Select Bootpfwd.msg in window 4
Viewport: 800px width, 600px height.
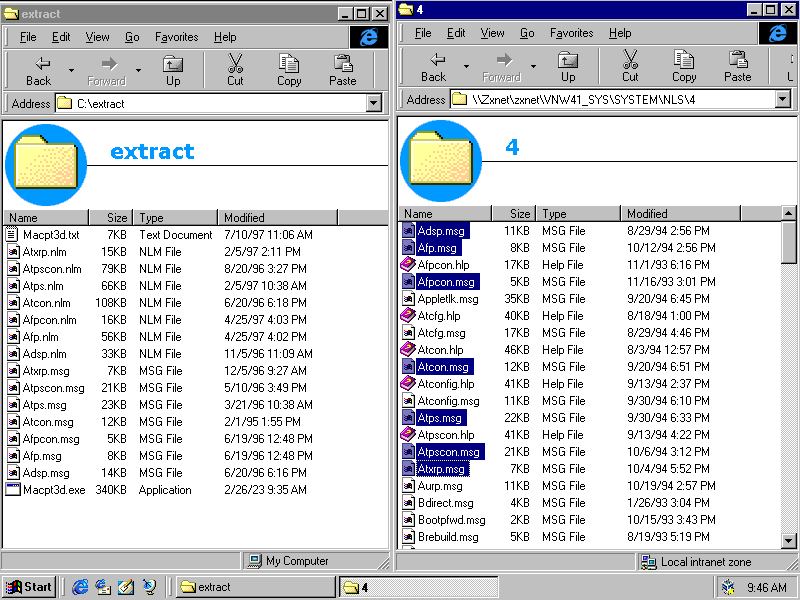(x=452, y=520)
